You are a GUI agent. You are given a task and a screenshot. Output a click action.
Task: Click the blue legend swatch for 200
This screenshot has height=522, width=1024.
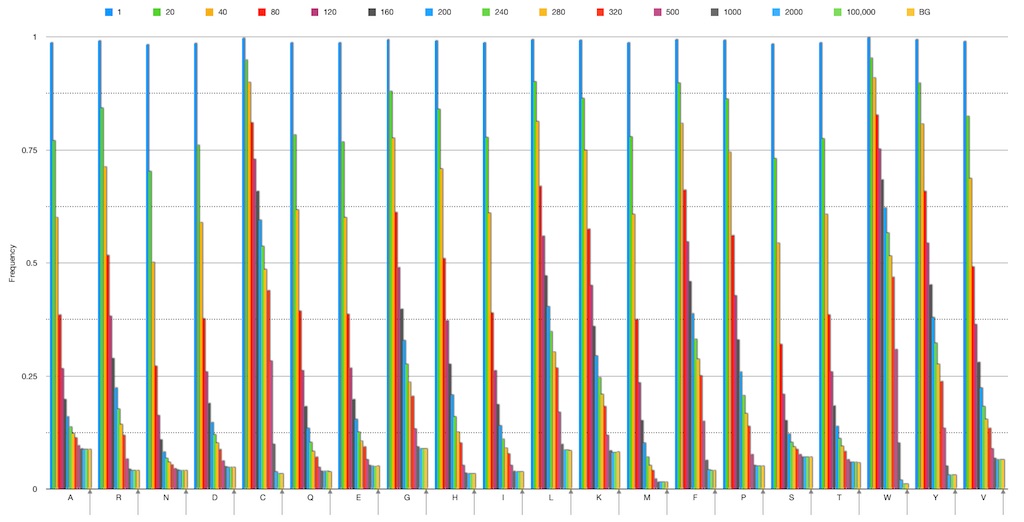click(428, 12)
